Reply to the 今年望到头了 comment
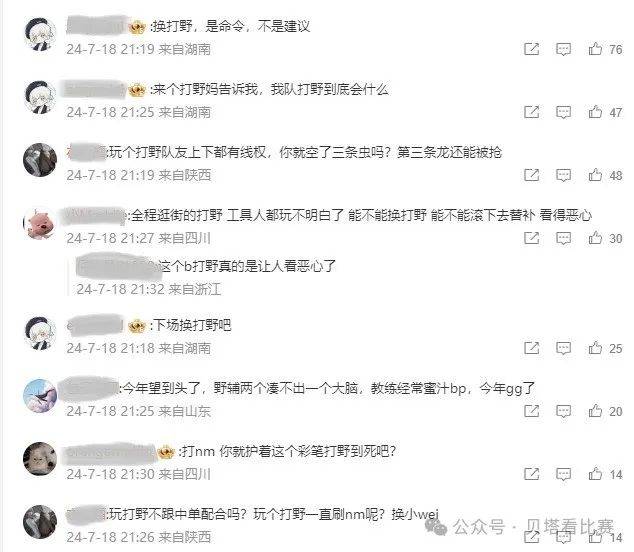The image size is (634, 552). tap(563, 411)
